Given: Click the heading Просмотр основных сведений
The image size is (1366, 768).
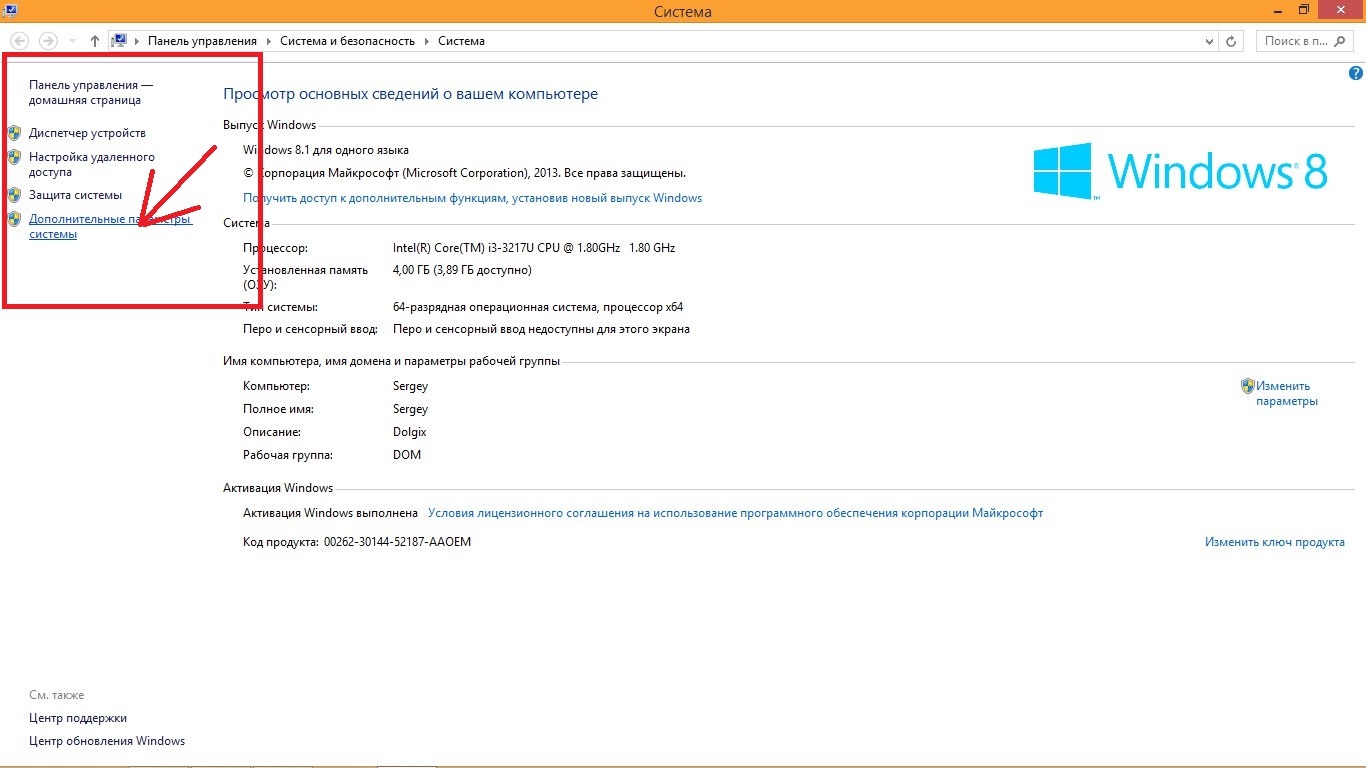Looking at the screenshot, I should pos(410,94).
